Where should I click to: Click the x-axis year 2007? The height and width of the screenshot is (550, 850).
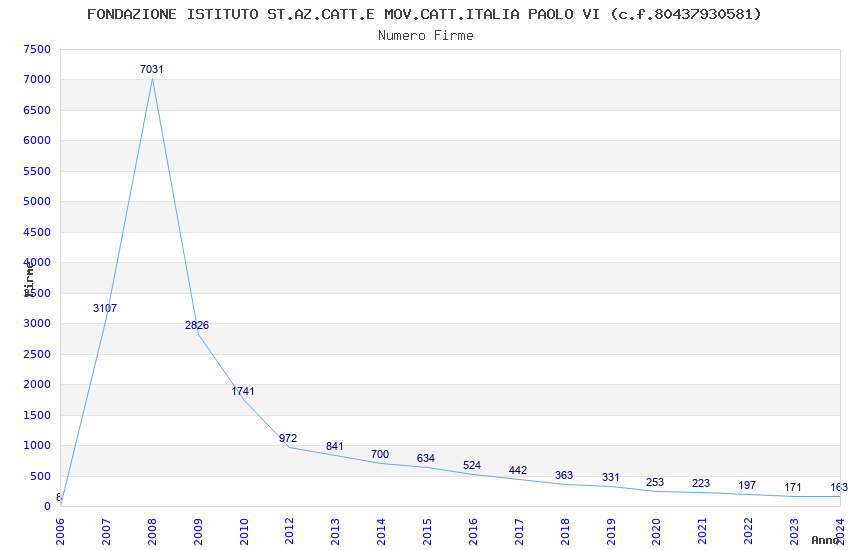(x=106, y=531)
